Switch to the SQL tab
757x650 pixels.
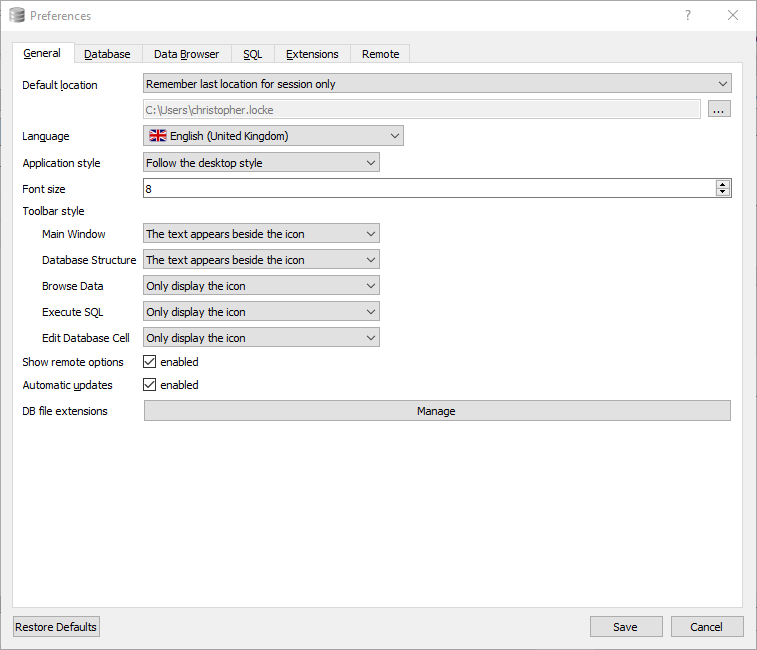pyautogui.click(x=252, y=54)
